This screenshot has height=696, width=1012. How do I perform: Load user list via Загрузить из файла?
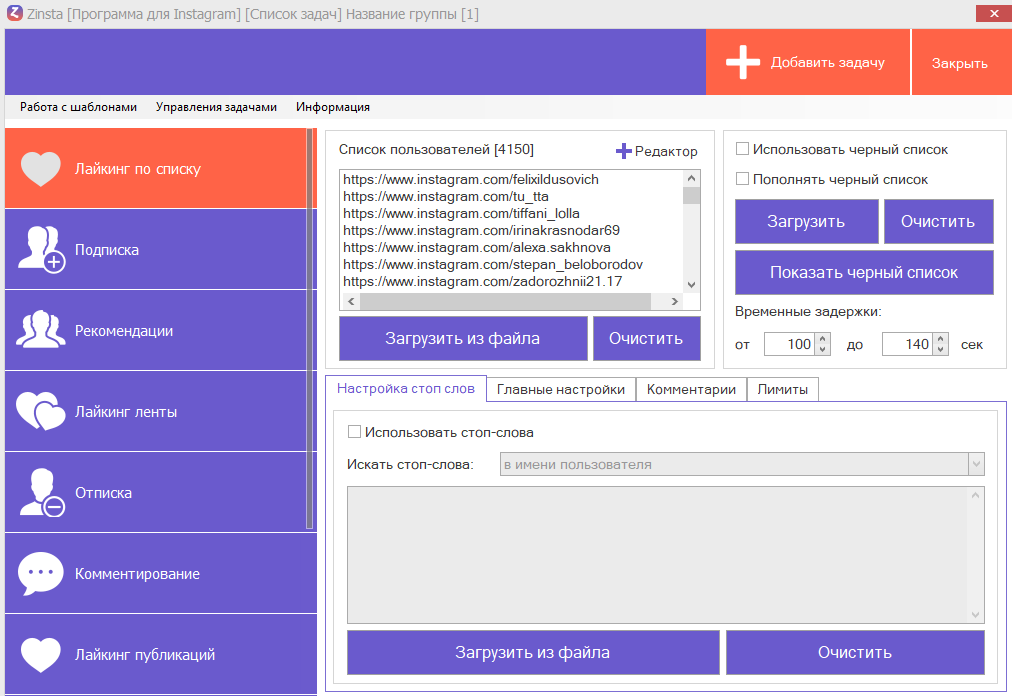(463, 338)
